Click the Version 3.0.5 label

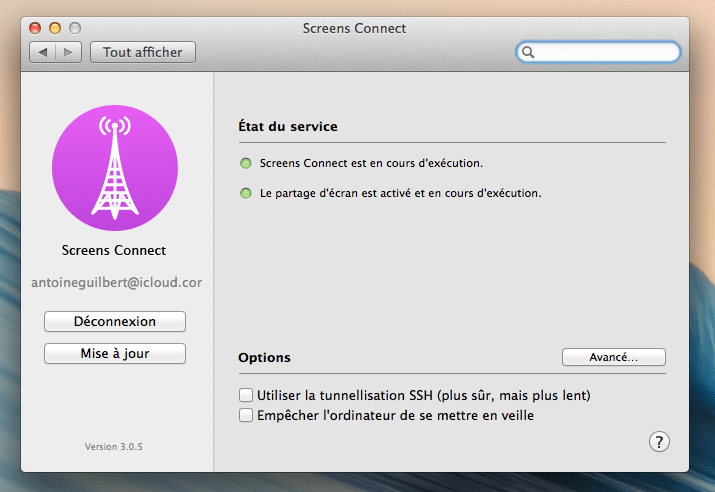(x=114, y=447)
